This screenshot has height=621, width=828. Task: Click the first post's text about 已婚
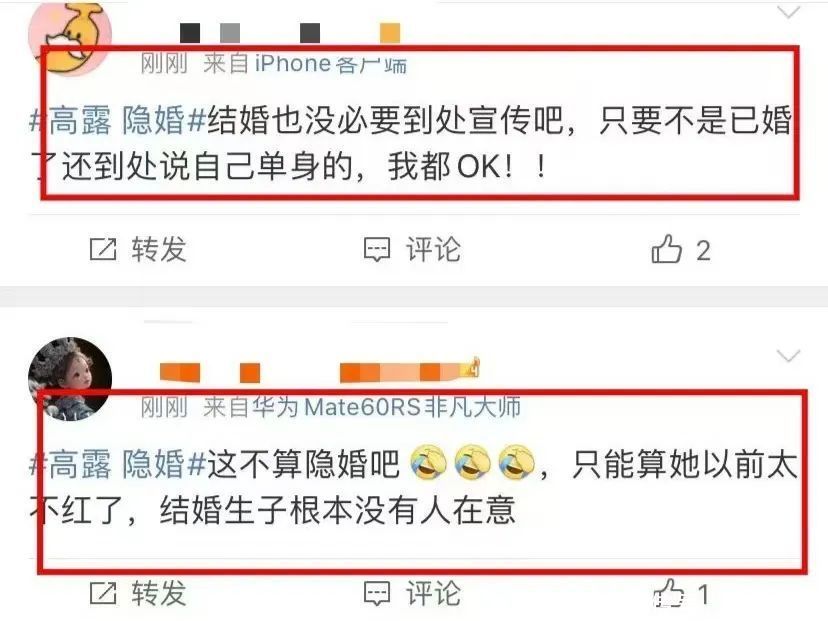click(411, 143)
